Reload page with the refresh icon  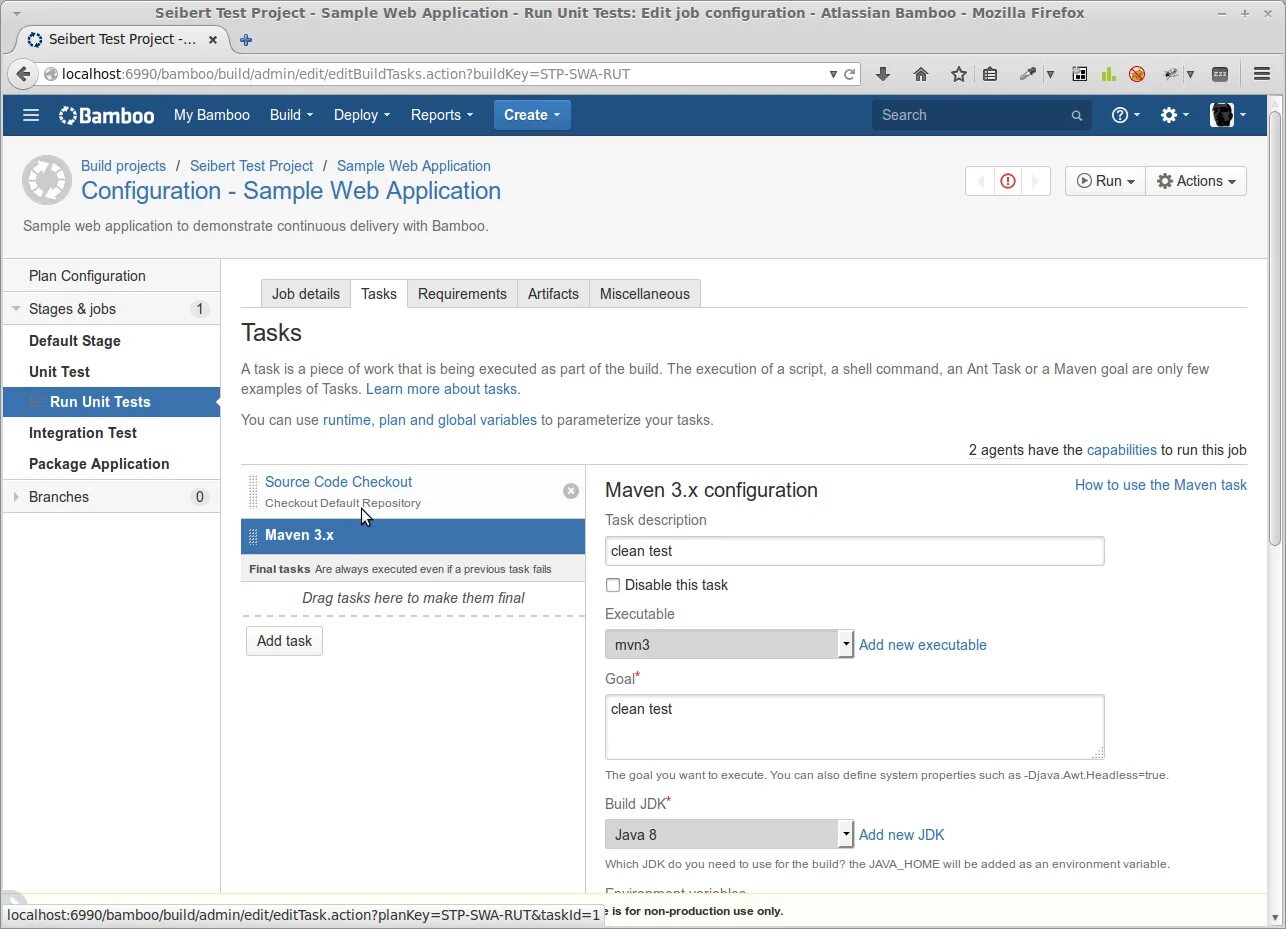(850, 74)
